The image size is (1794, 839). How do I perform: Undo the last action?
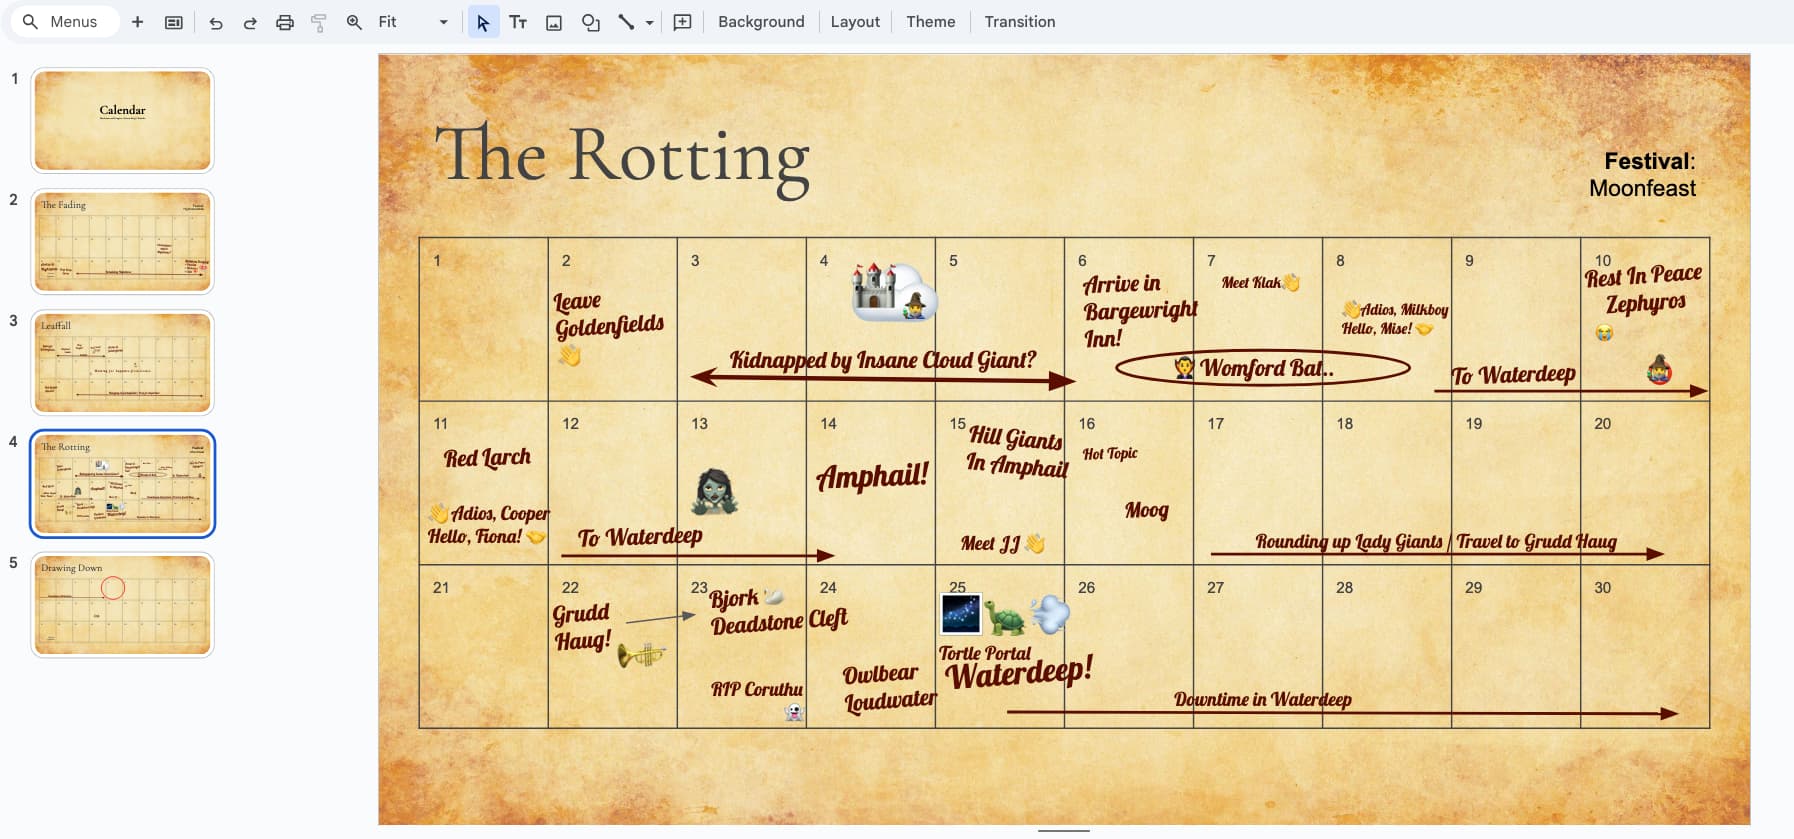(216, 22)
